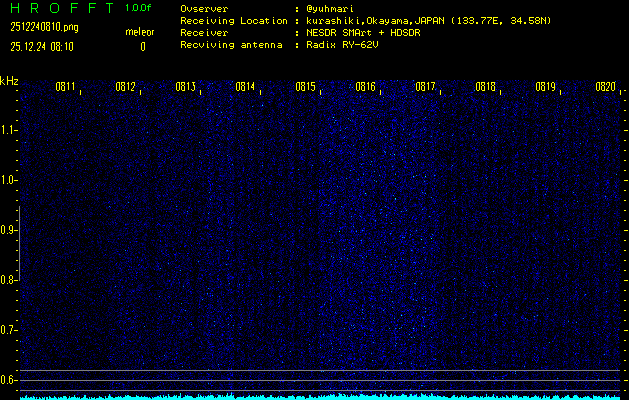Viewport: 629px width, 400px height.
Task: Select the 0813 time tick label
Action: coord(185,87)
